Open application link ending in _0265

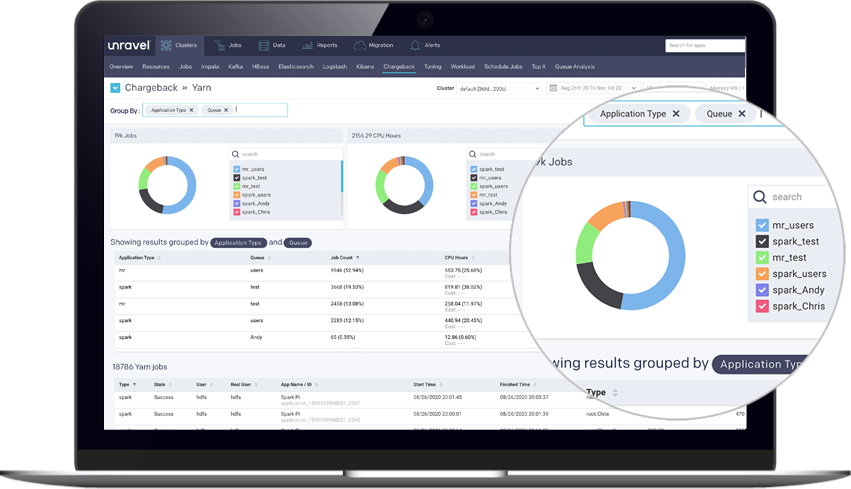click(320, 420)
